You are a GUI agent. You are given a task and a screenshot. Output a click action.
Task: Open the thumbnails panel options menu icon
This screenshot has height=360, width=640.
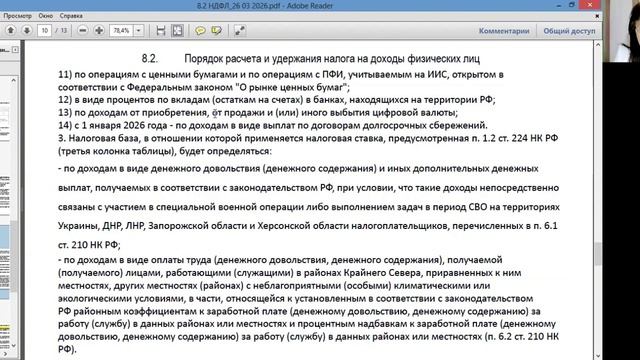(x=15, y=50)
